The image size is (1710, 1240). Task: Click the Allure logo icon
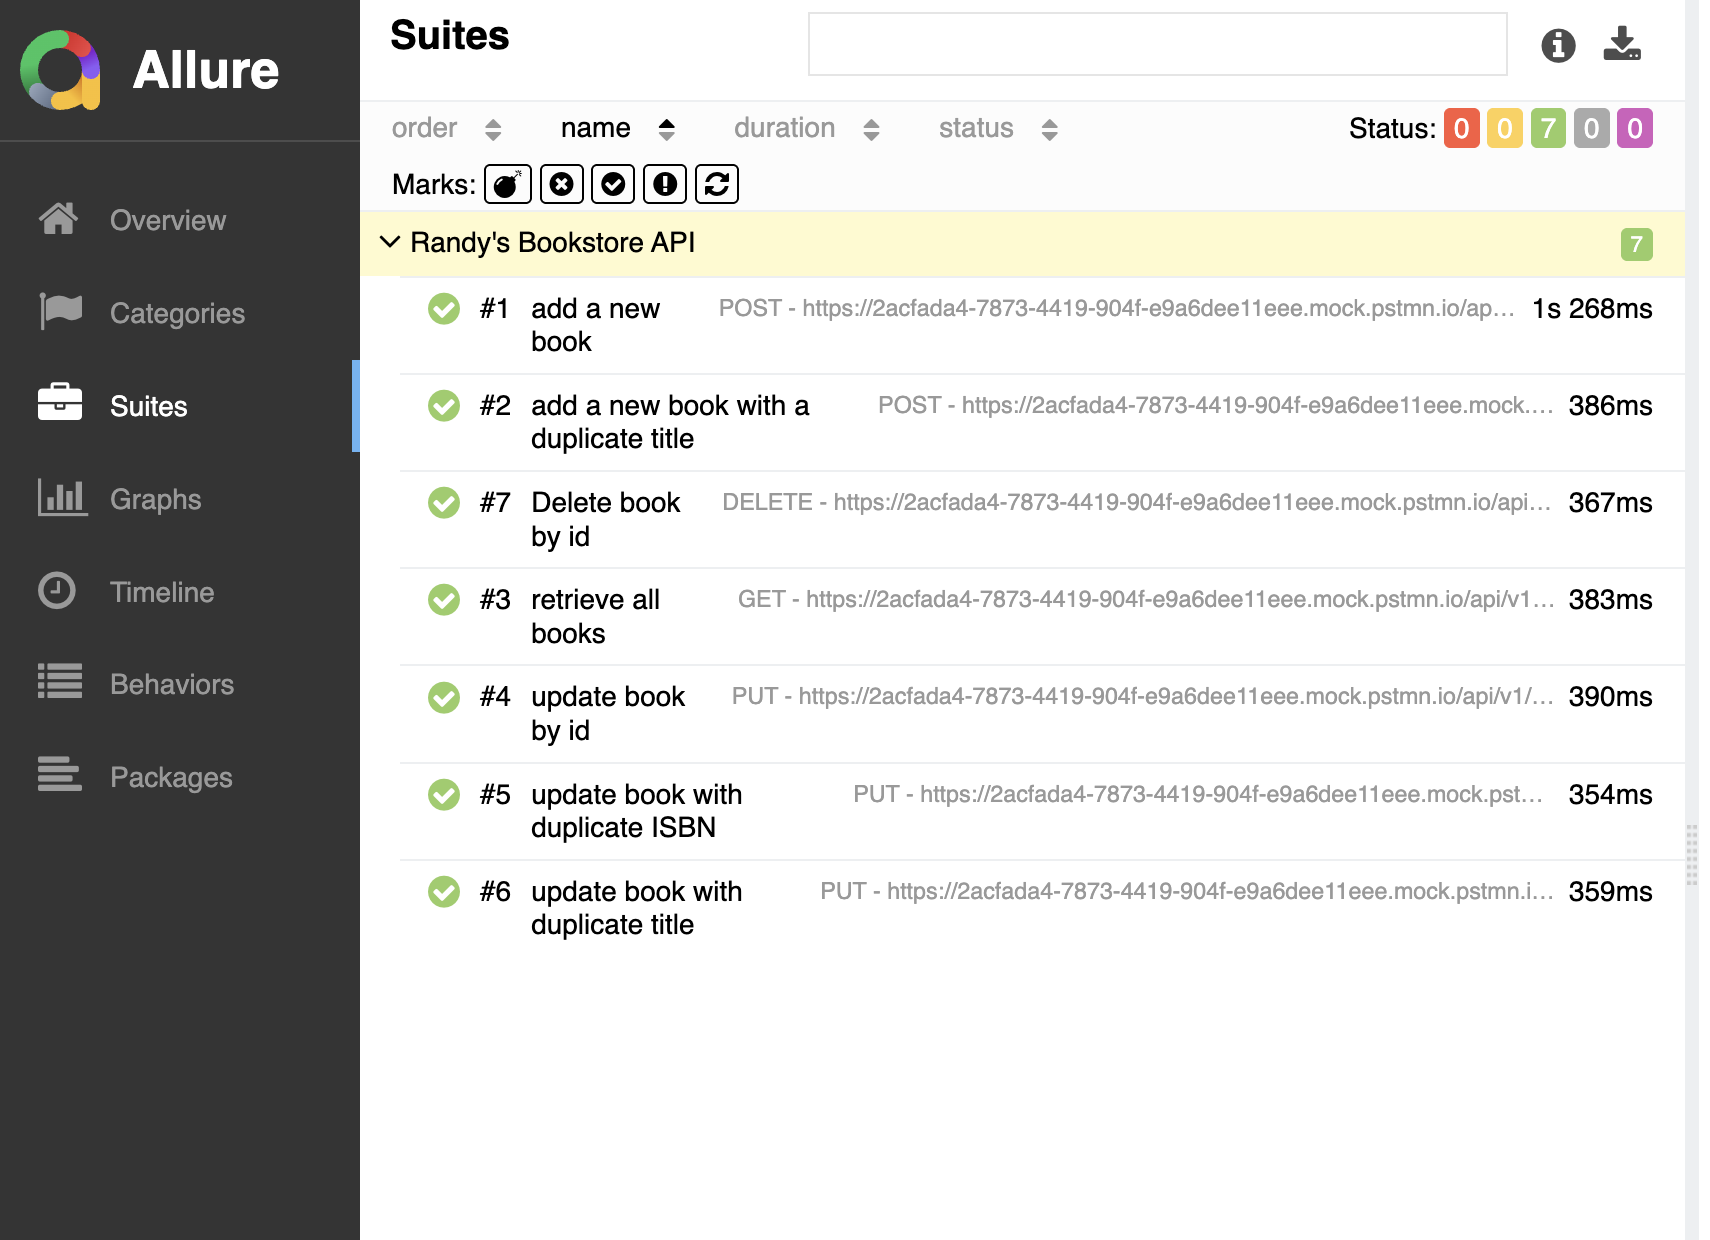[60, 70]
